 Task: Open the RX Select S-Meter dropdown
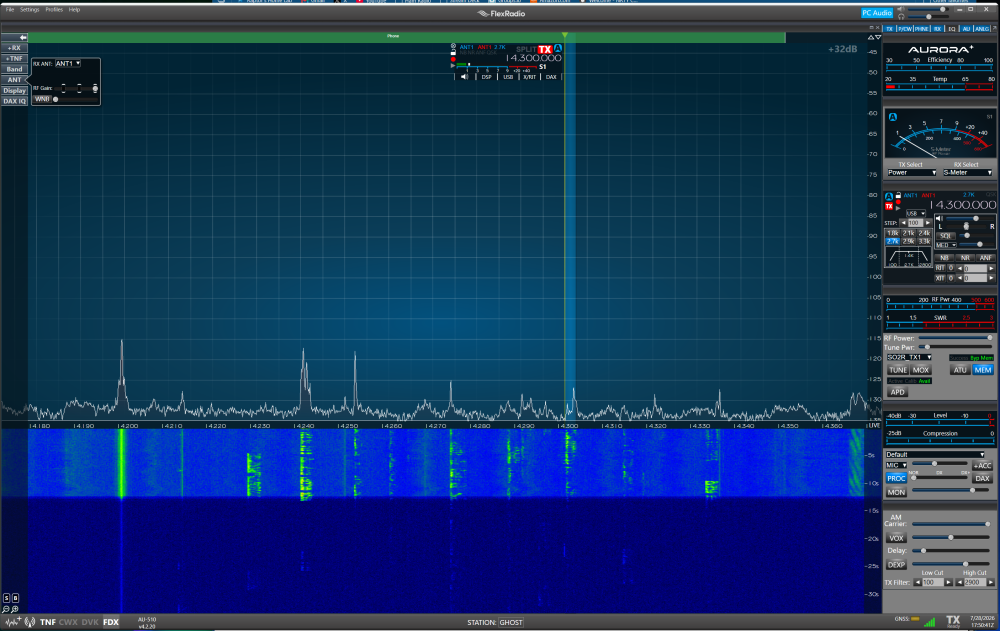coord(967,172)
